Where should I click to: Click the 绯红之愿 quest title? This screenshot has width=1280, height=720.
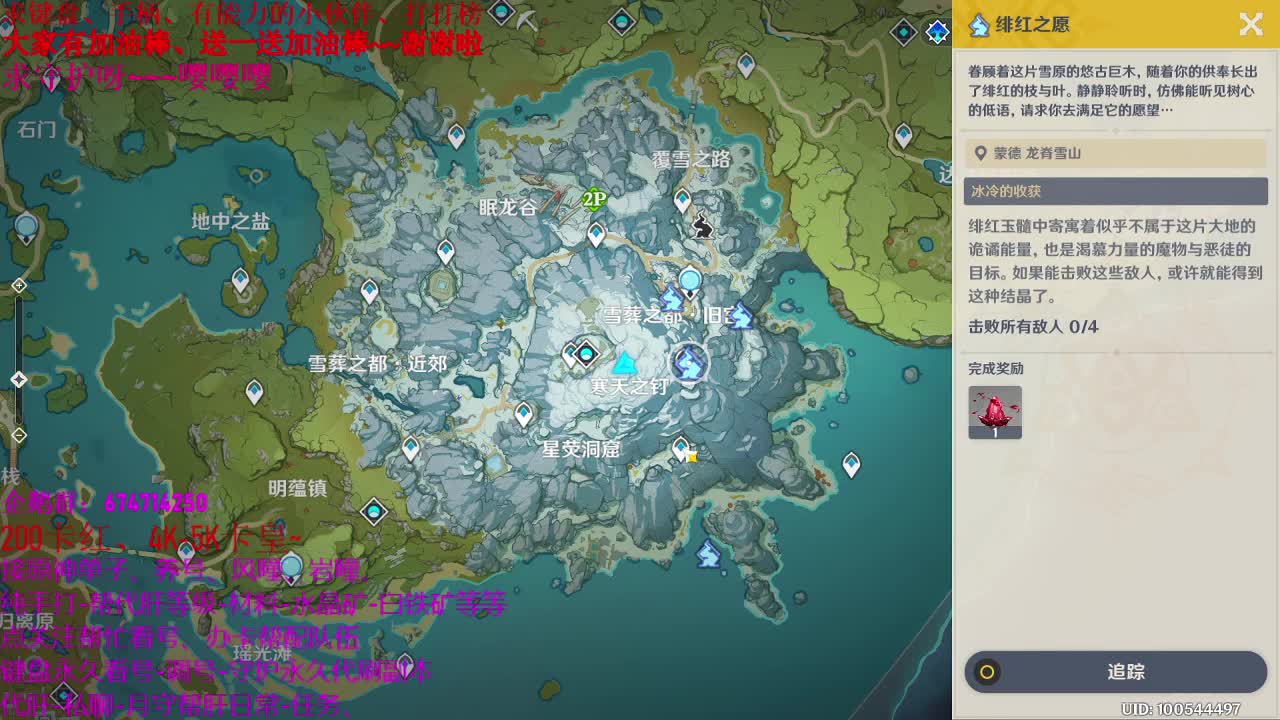point(1032,25)
